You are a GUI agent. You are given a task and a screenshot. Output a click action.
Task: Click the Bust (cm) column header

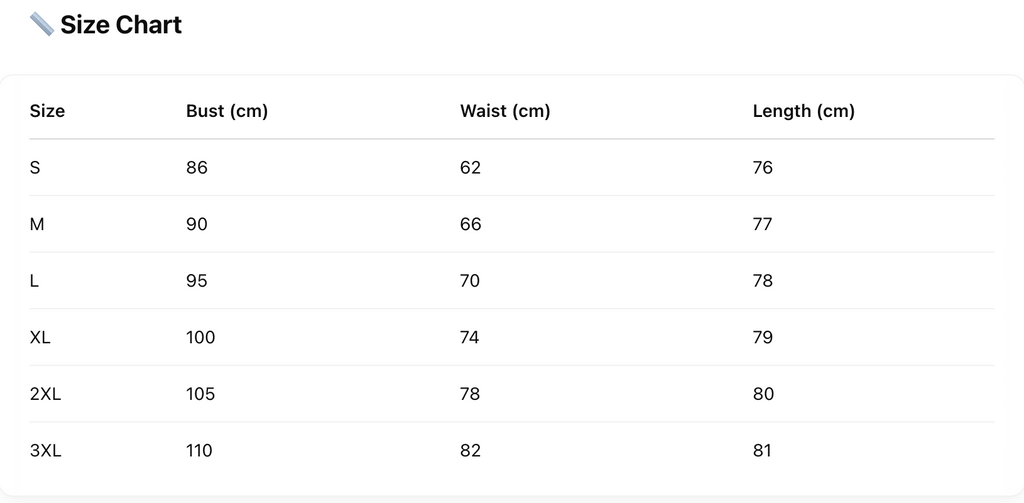(227, 111)
